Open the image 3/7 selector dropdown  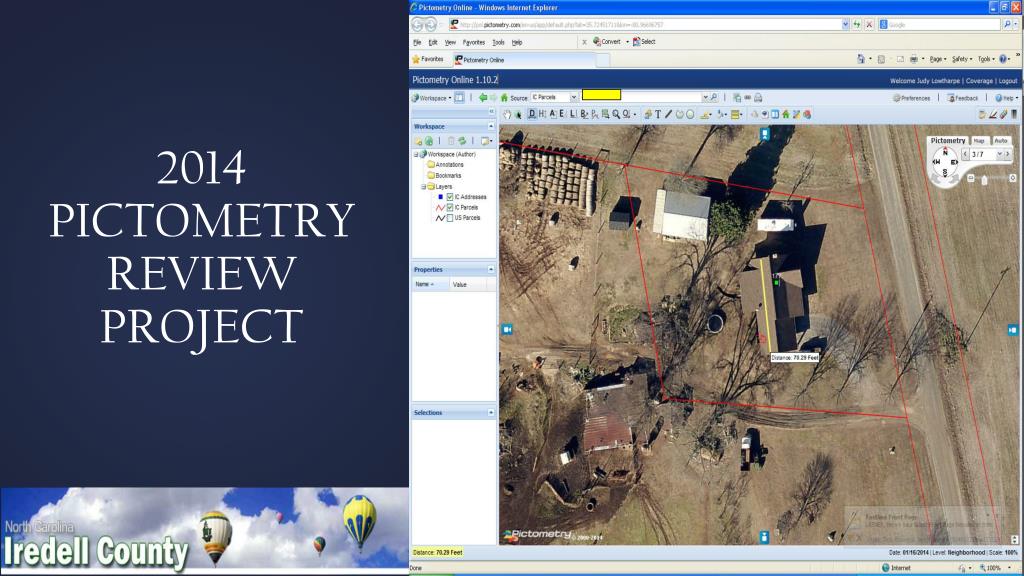click(x=1000, y=154)
